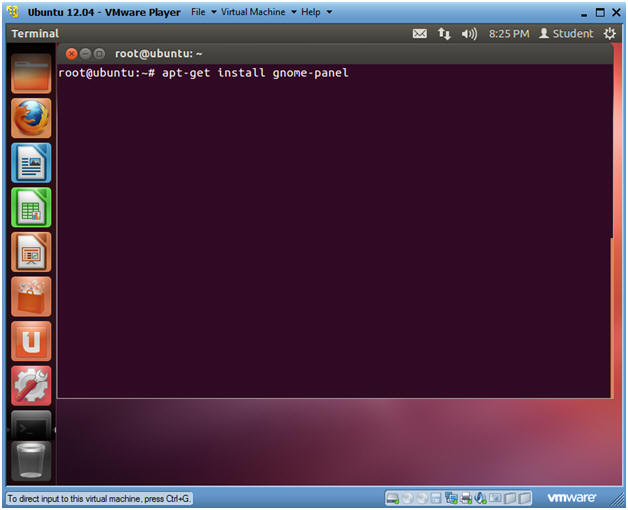
Task: Click the Terminal title in top panel
Action: coord(35,34)
